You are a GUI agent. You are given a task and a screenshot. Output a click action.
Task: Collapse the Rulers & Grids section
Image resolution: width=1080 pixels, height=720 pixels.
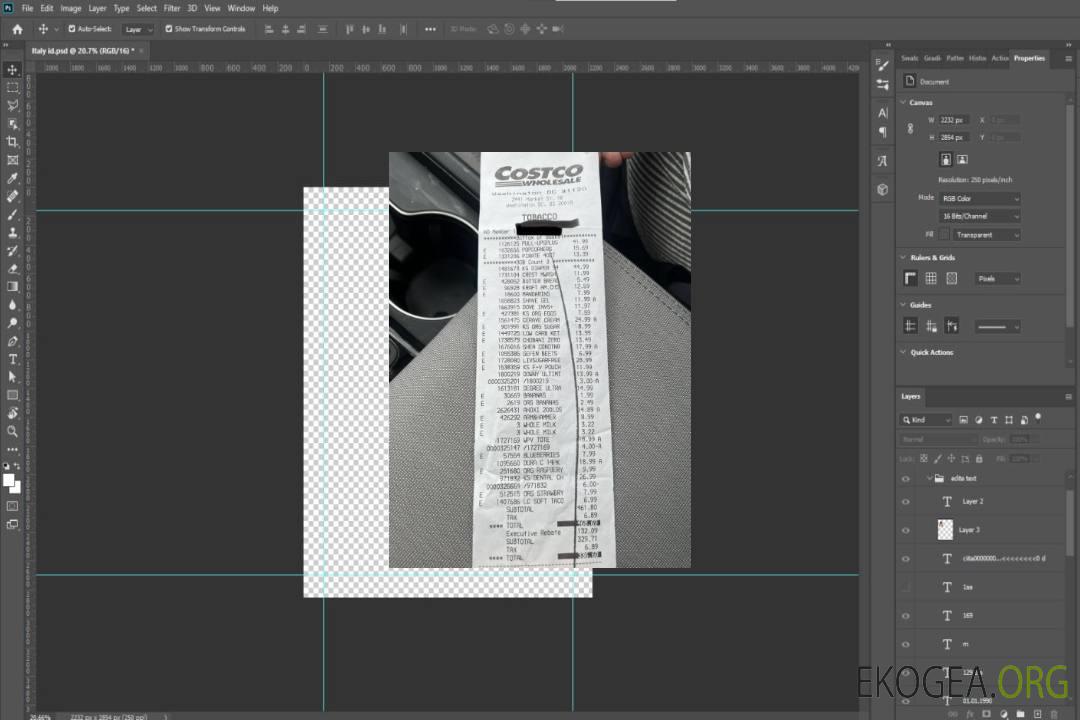[x=905, y=258]
